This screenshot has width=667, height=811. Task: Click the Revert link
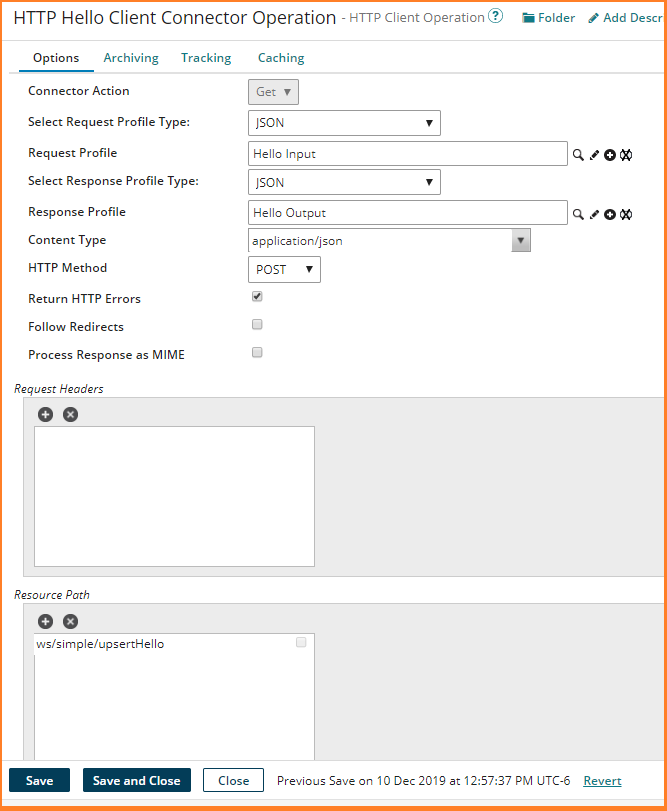point(602,781)
